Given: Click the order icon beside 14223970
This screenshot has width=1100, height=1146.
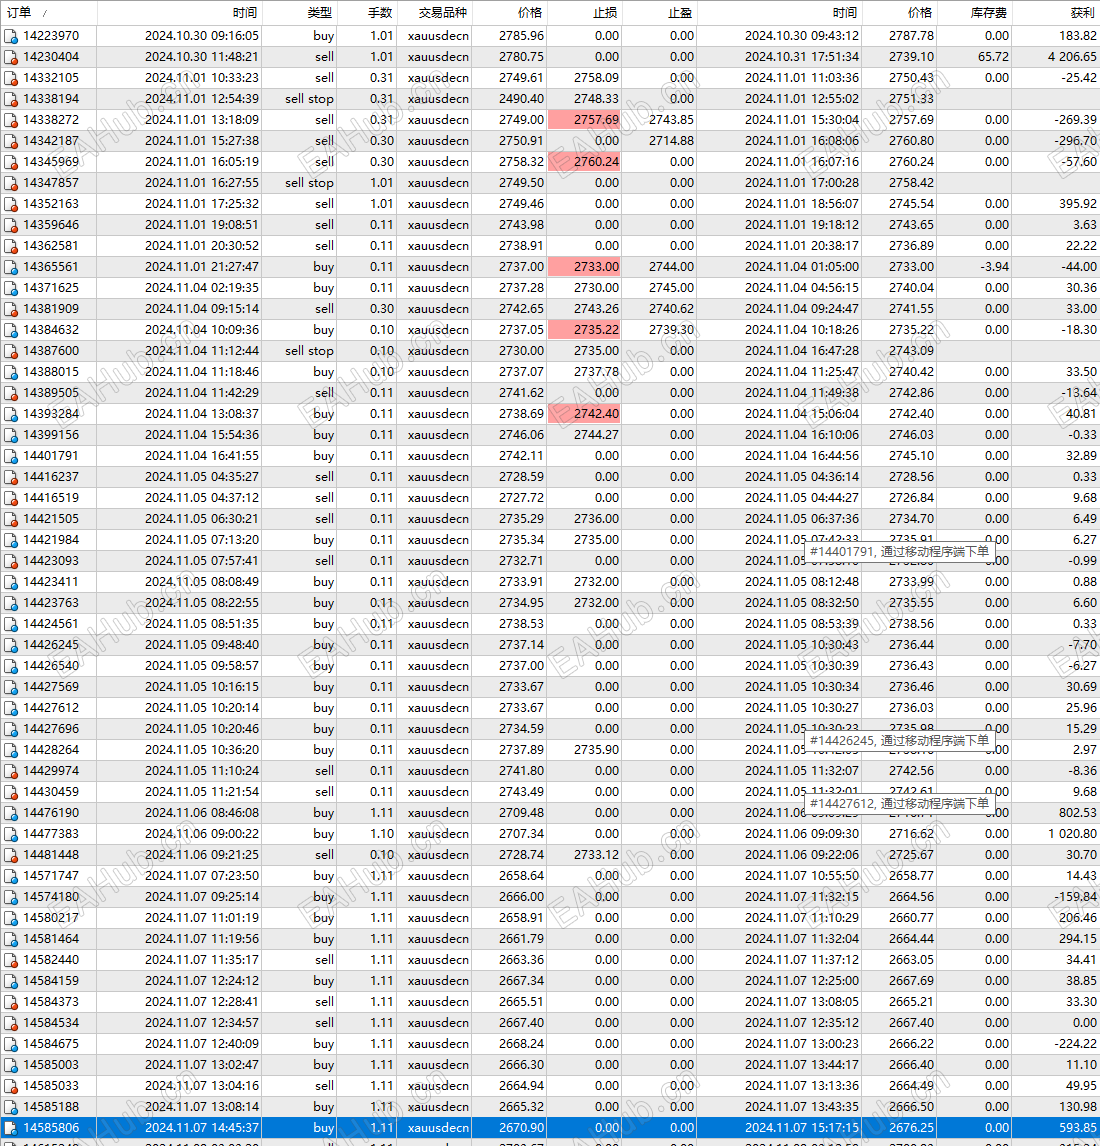Looking at the screenshot, I should (10, 36).
